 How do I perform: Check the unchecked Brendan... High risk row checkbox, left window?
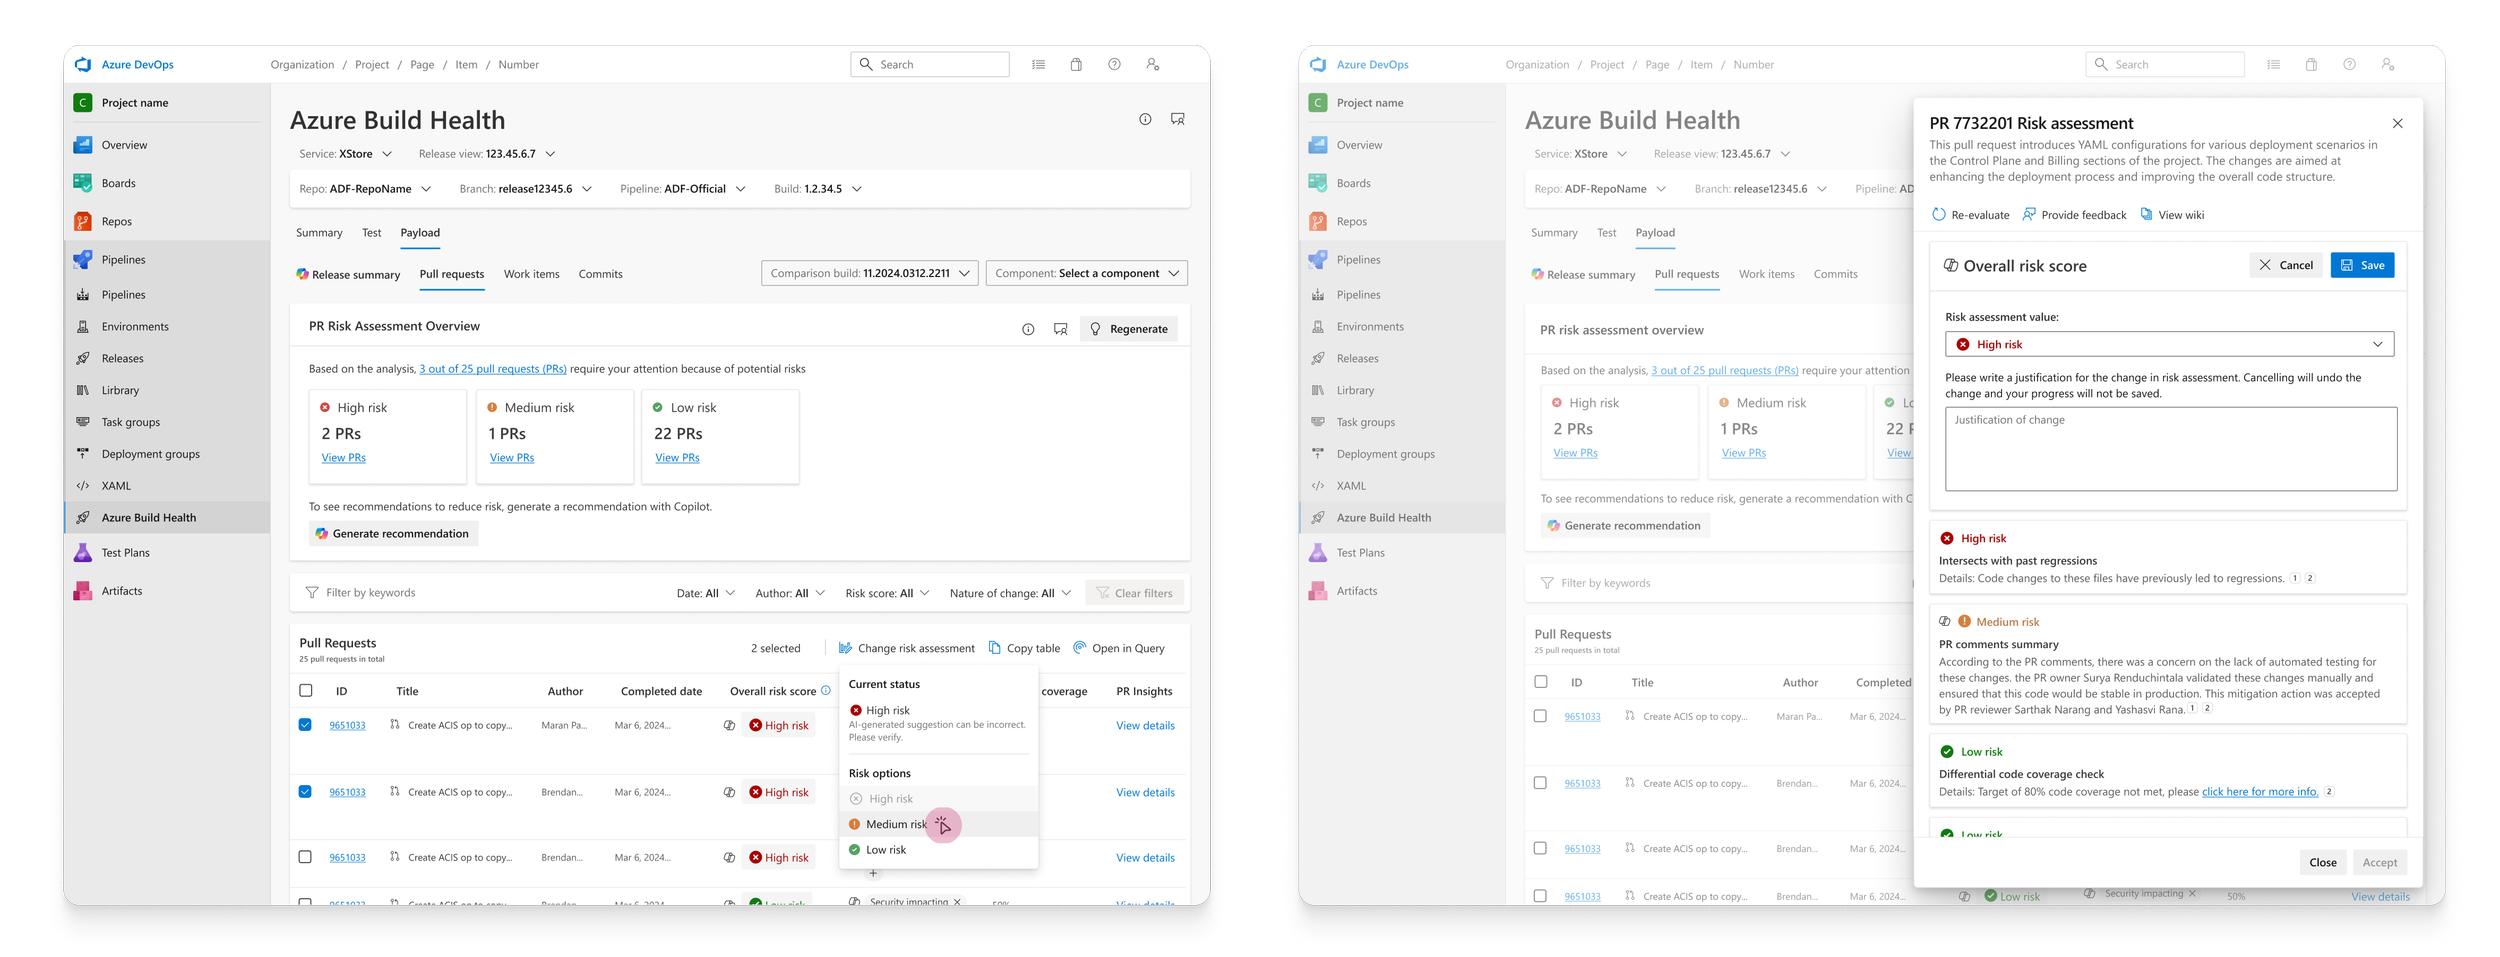(x=305, y=856)
